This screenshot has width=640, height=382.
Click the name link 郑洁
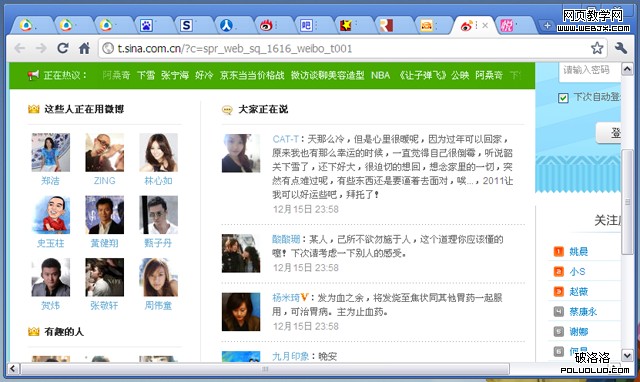(51, 180)
